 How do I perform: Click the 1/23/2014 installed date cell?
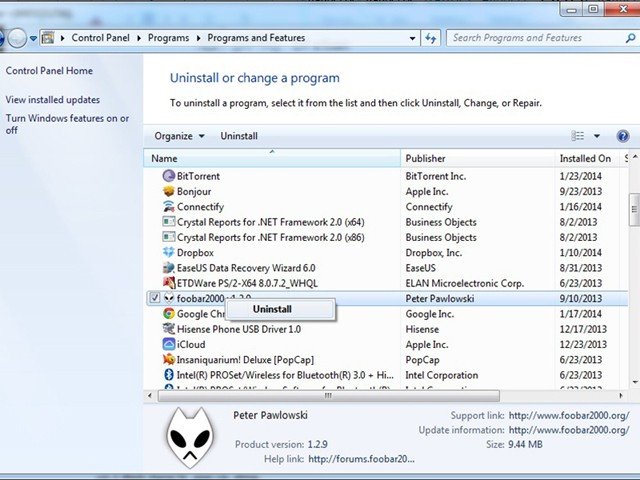580,176
